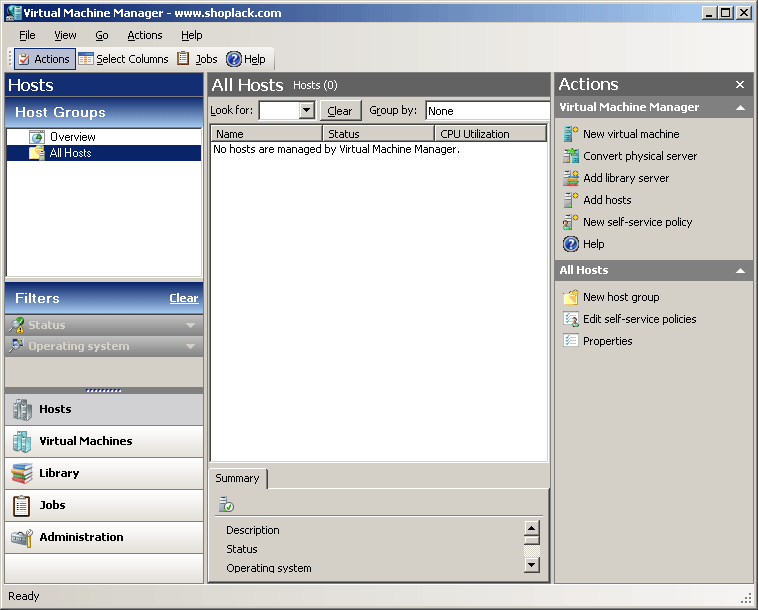
Task: Click the host icon in Summary tab
Action: (x=226, y=504)
